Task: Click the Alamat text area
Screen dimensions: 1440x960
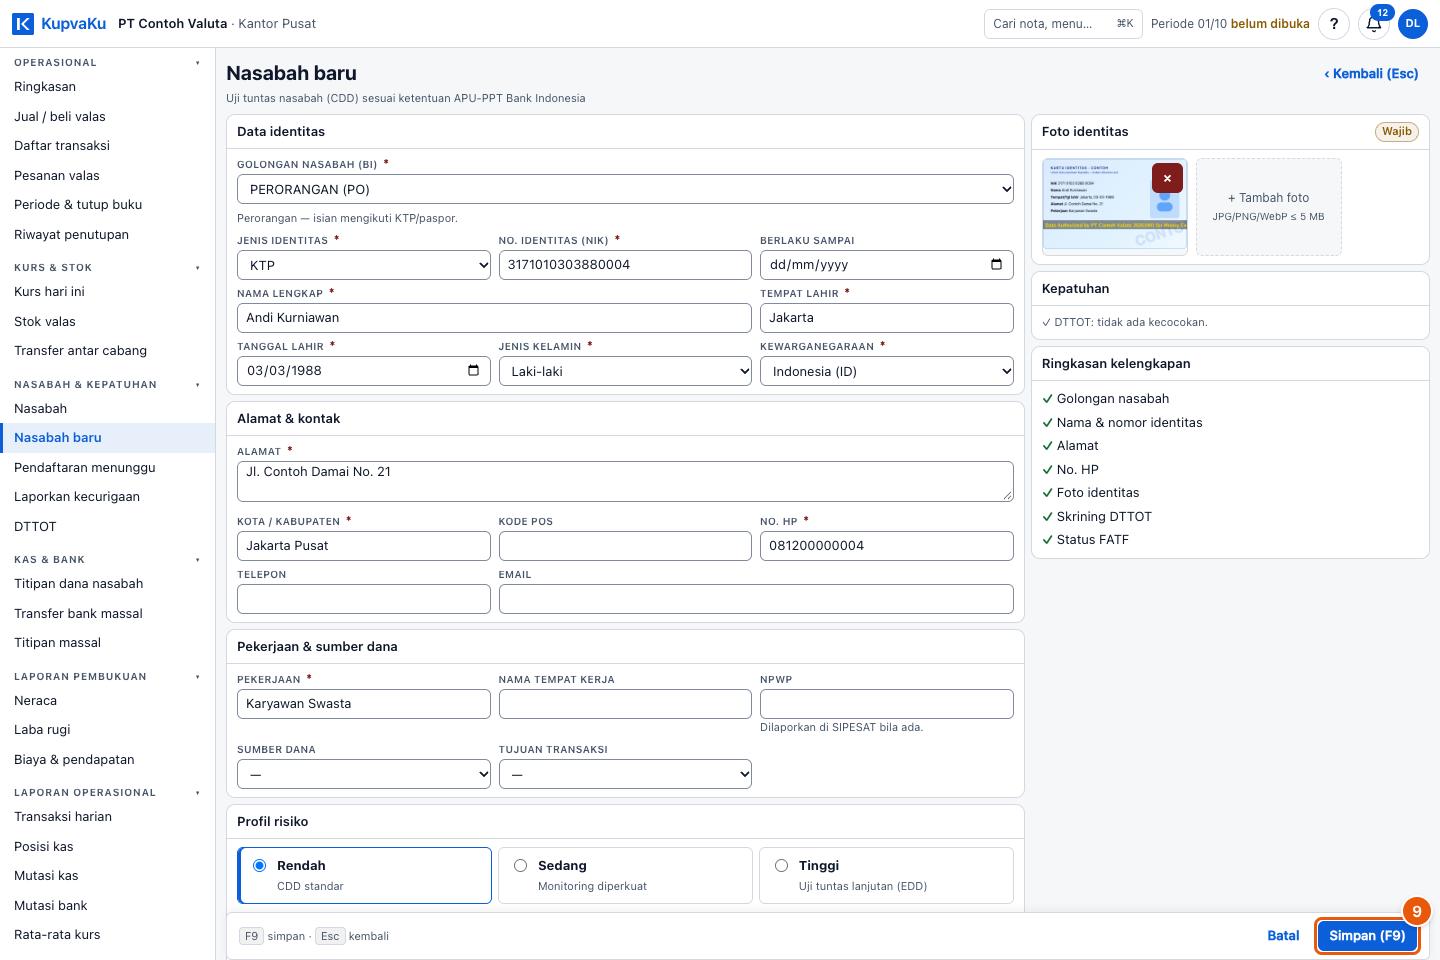Action: point(625,481)
